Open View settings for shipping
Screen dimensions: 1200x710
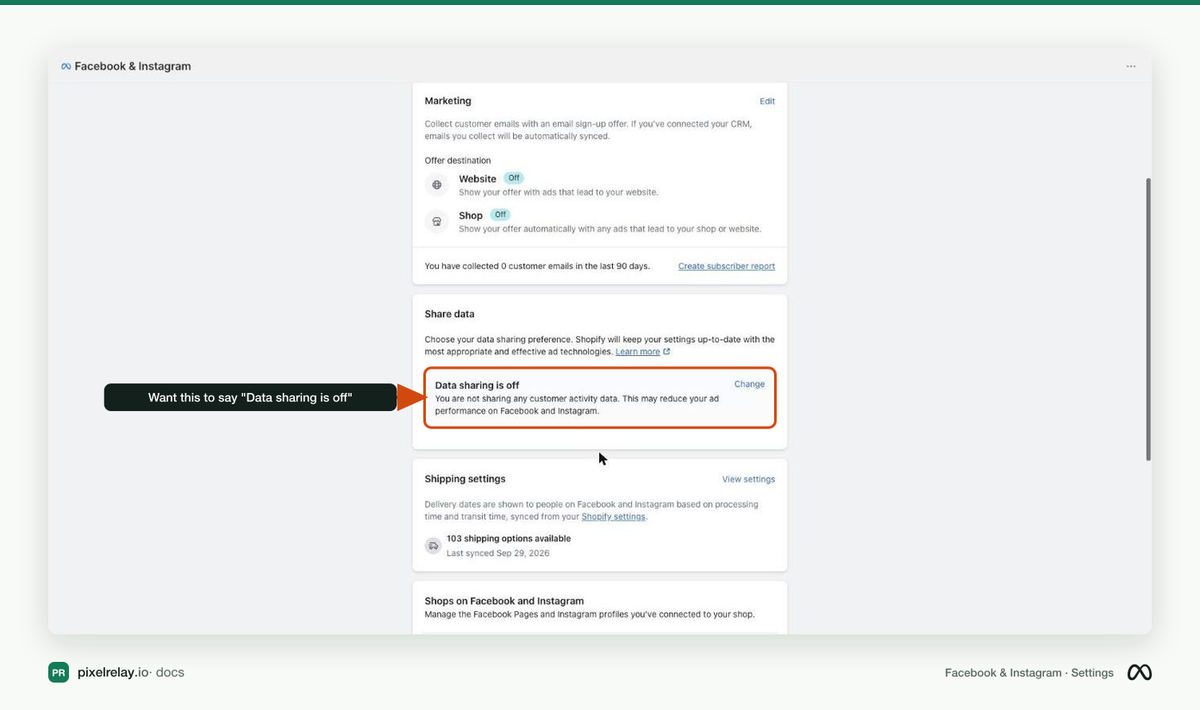click(748, 479)
